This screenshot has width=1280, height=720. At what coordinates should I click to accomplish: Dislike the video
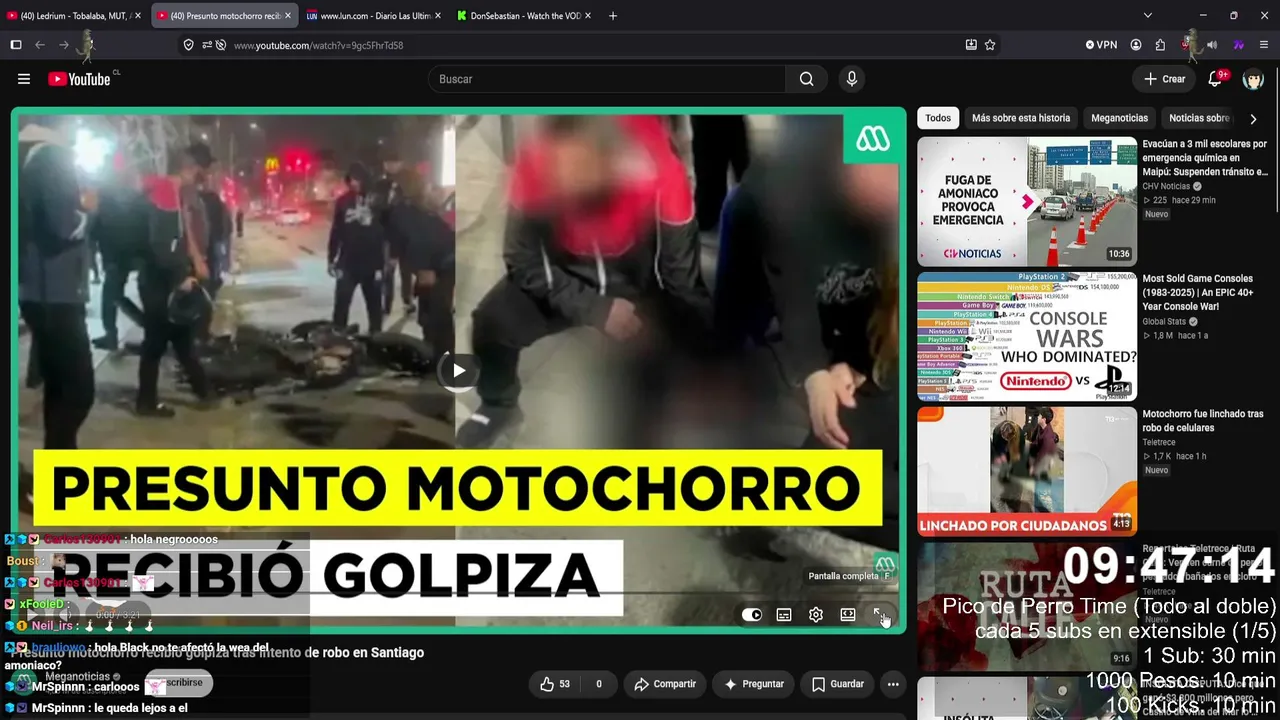tap(598, 684)
